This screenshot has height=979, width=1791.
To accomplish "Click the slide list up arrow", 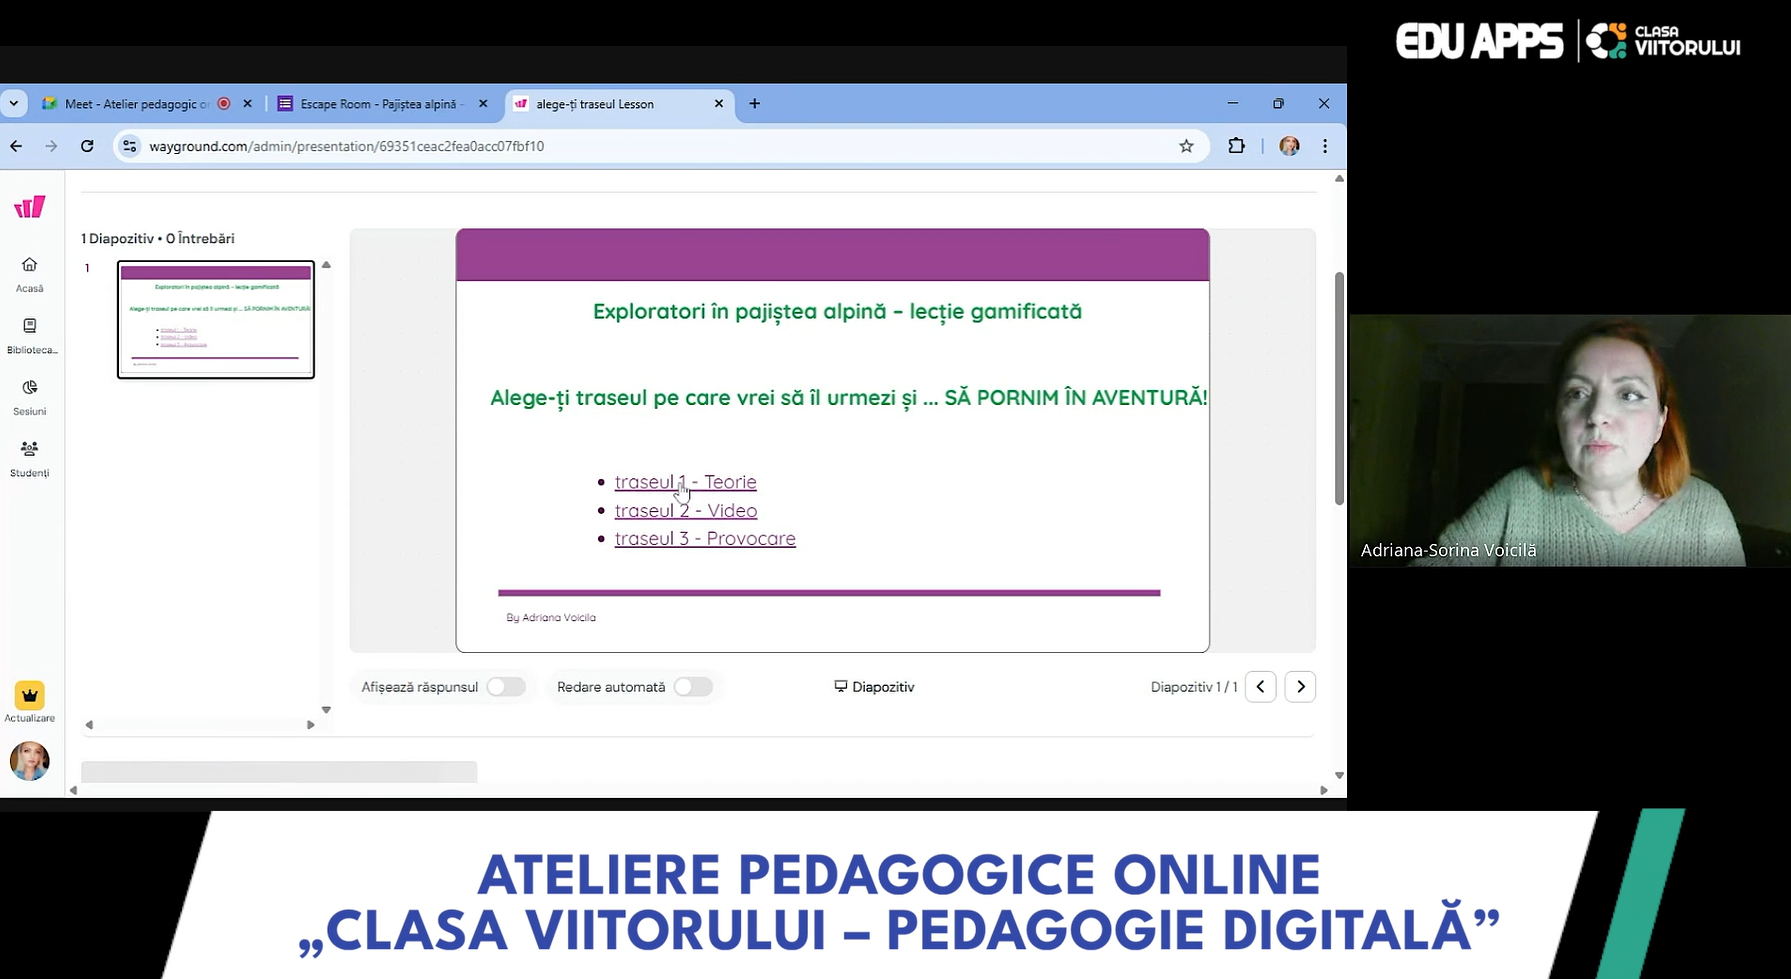I will pyautogui.click(x=326, y=266).
